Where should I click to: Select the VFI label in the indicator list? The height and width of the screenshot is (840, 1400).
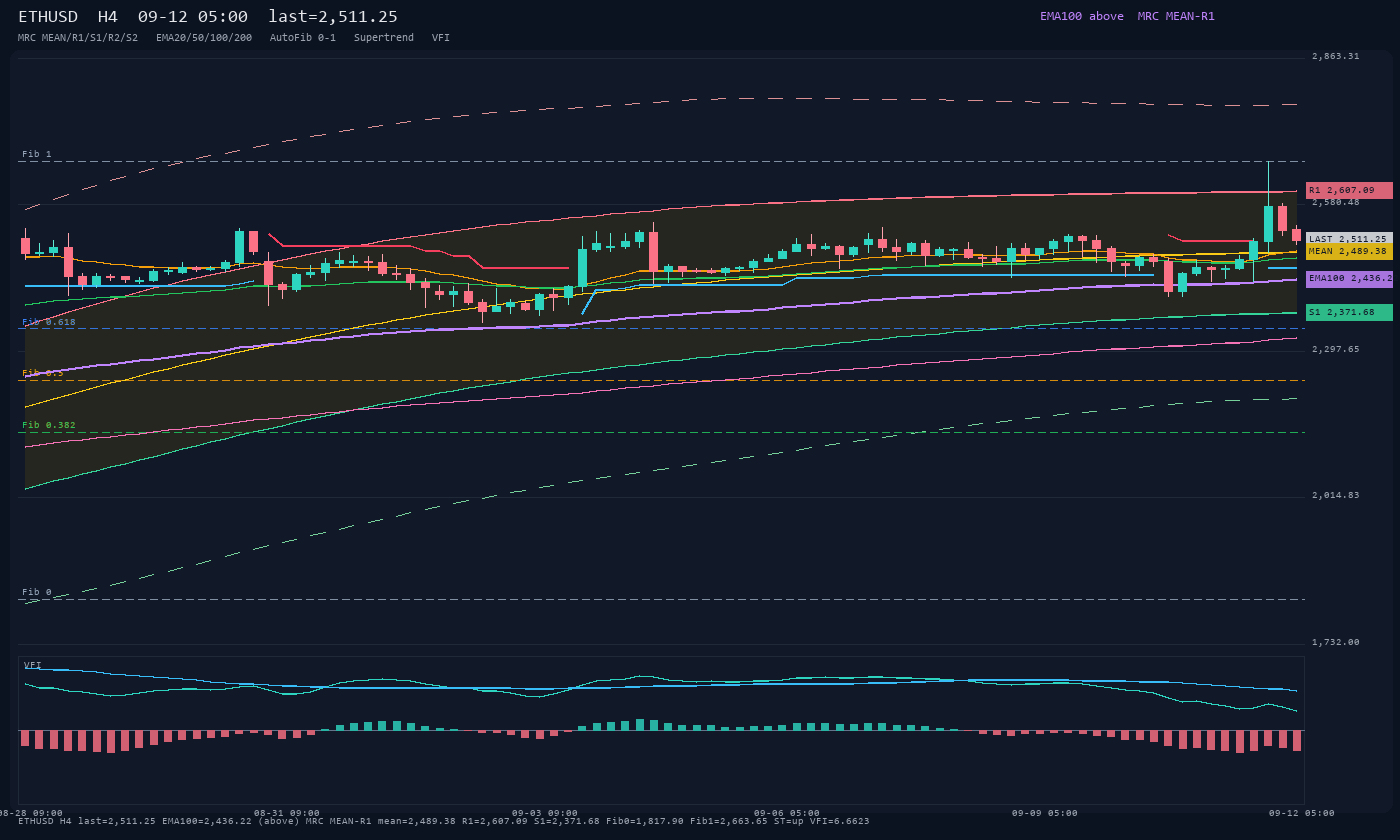[x=441, y=38]
